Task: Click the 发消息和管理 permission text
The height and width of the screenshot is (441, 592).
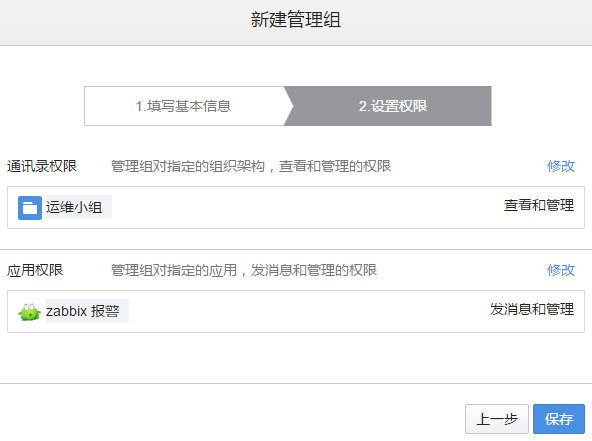Action: click(x=532, y=310)
